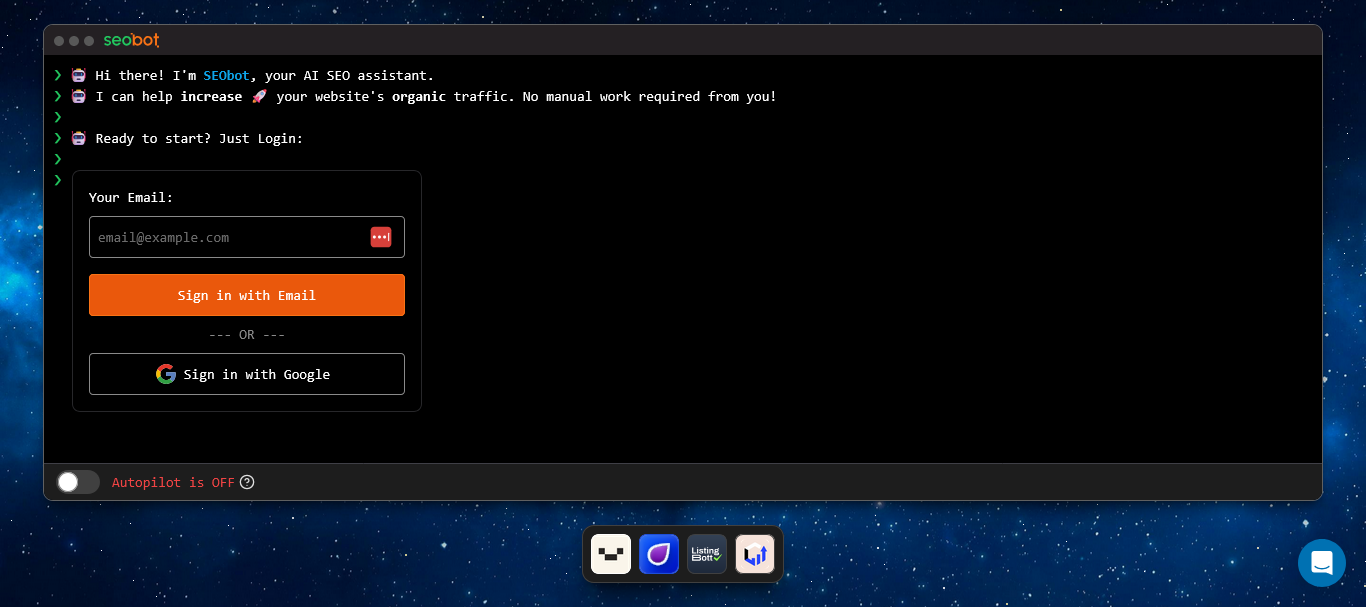Image resolution: width=1366 pixels, height=607 pixels.
Task: Click the leftmost gray window dot
Action: [59, 41]
